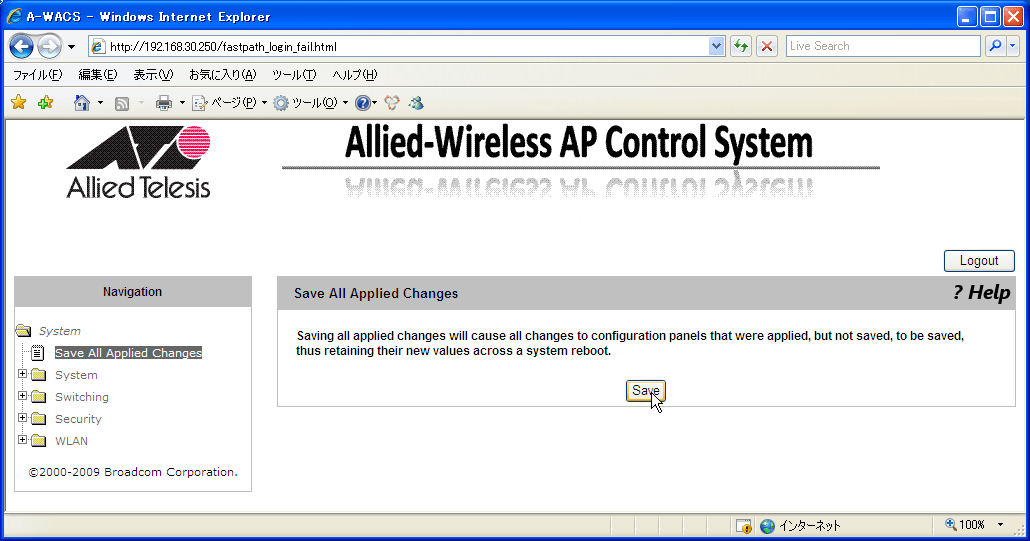
Task: Stop loading with the red X icon
Action: pos(767,47)
